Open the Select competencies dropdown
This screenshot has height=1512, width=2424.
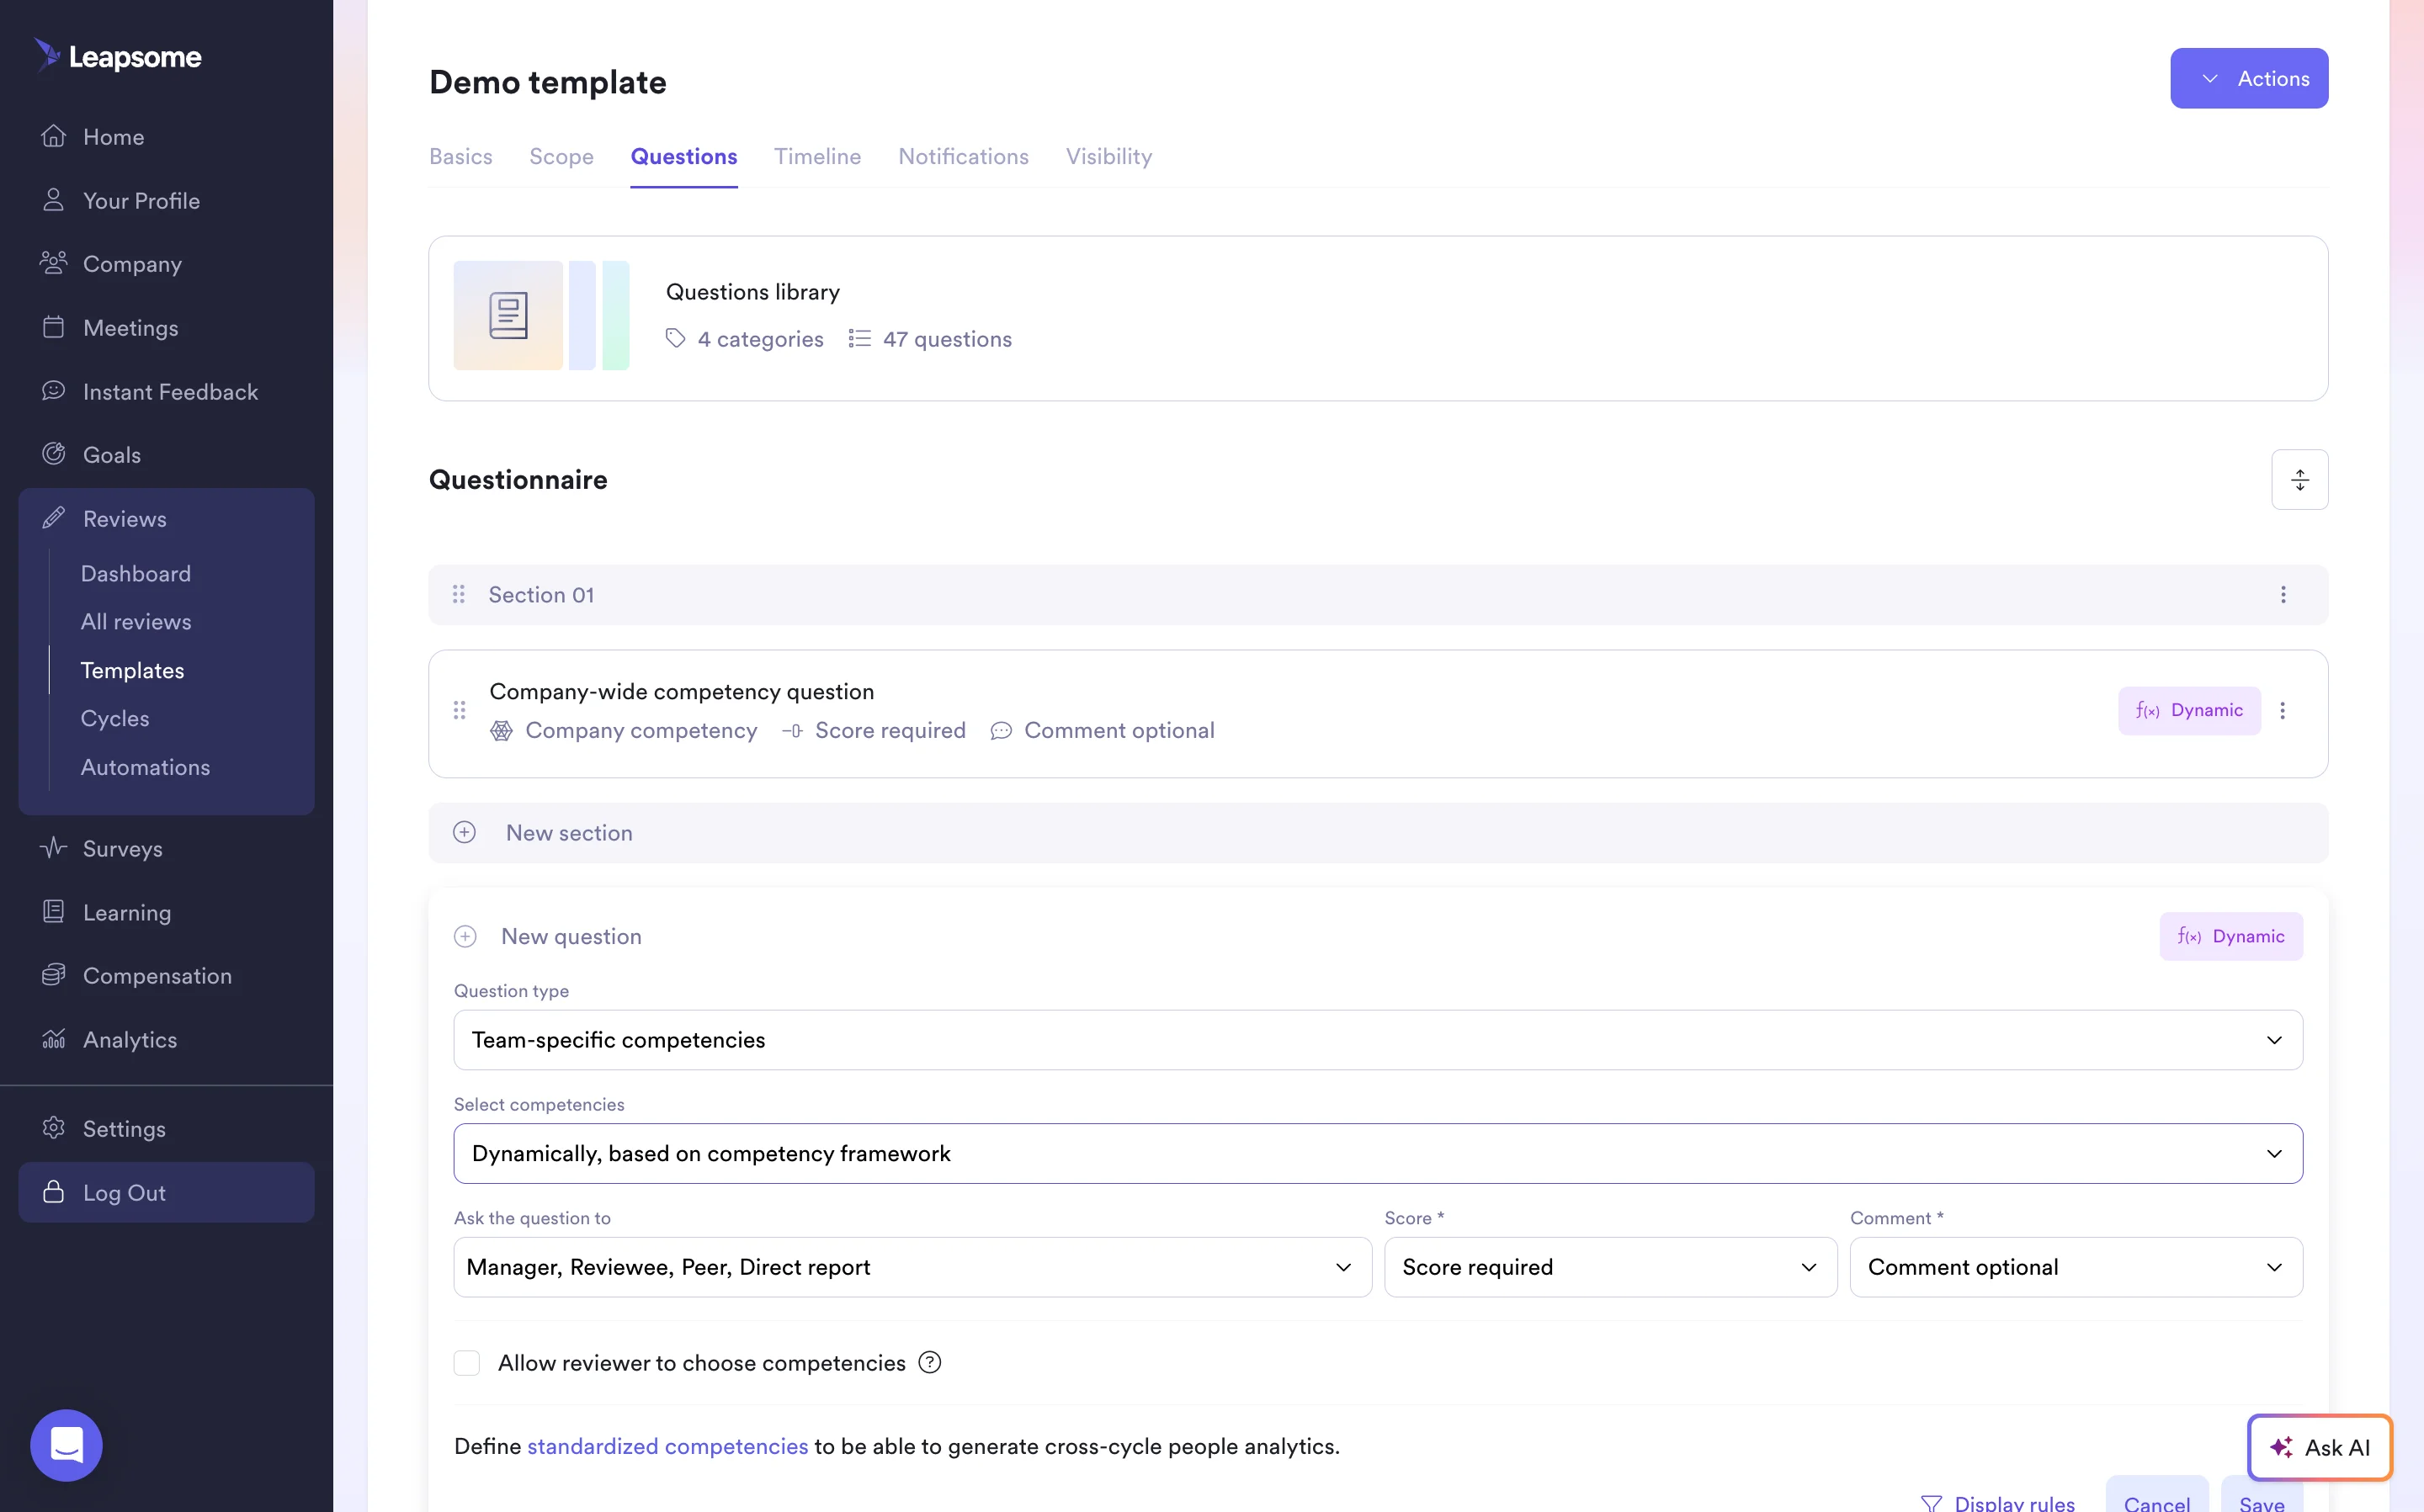1378,1153
